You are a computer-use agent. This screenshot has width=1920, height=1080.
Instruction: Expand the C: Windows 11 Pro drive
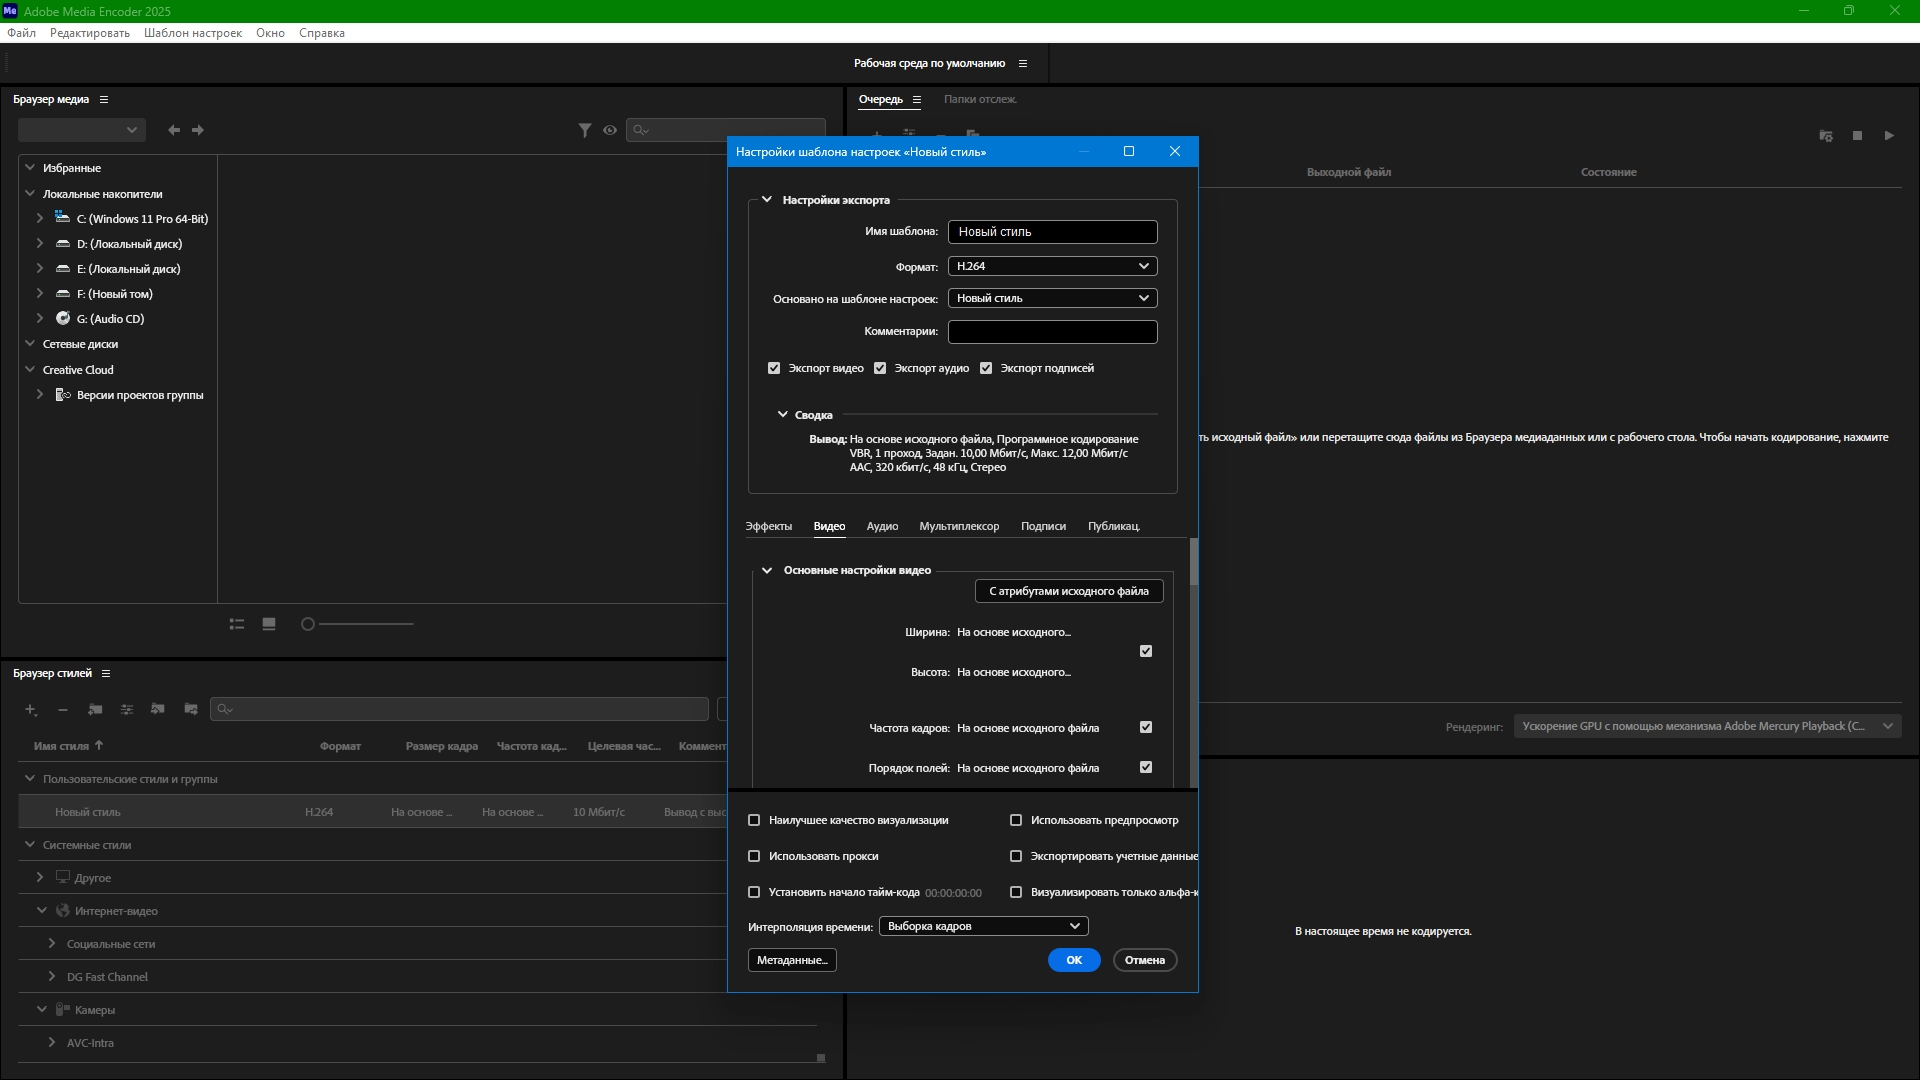coord(40,218)
